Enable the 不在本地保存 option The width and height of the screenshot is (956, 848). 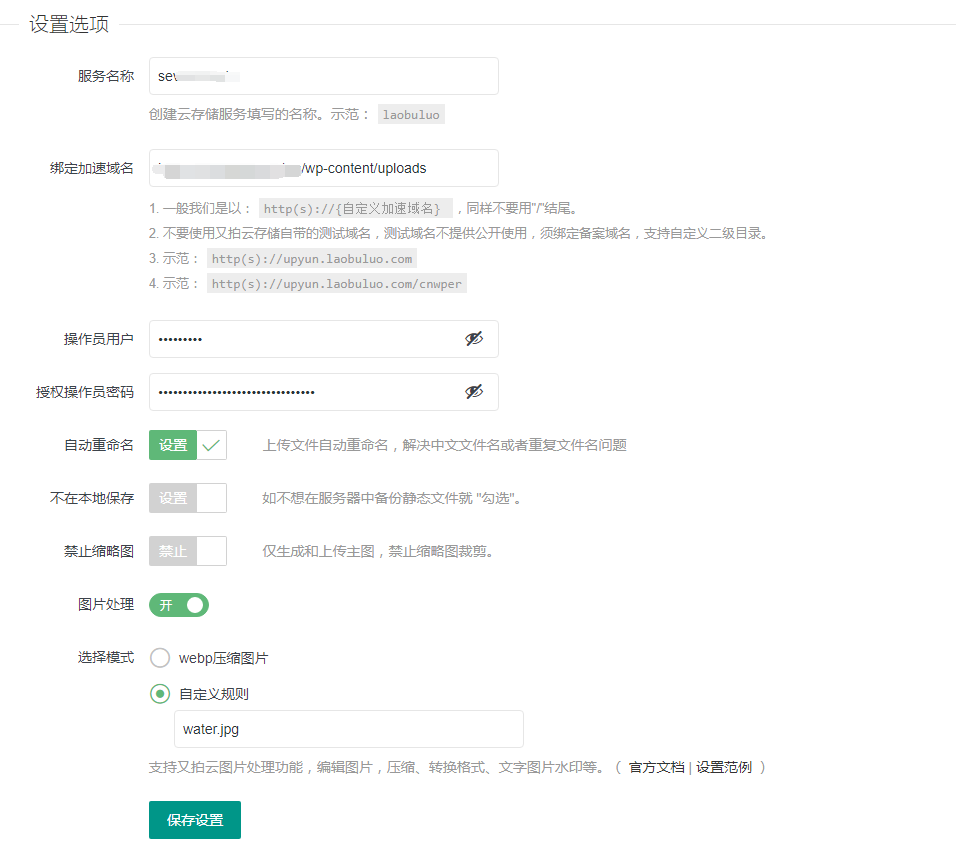click(188, 498)
